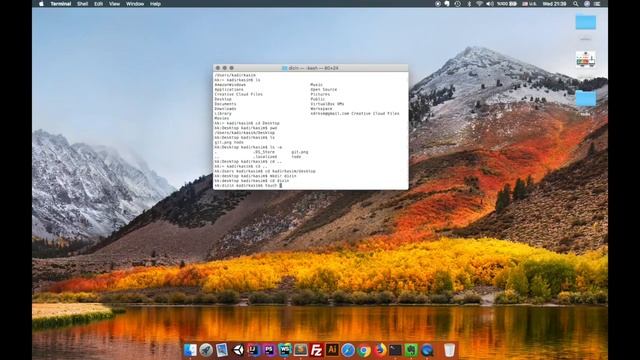Open Preview app in the dock
The width and height of the screenshot is (640, 360).
click(x=222, y=350)
